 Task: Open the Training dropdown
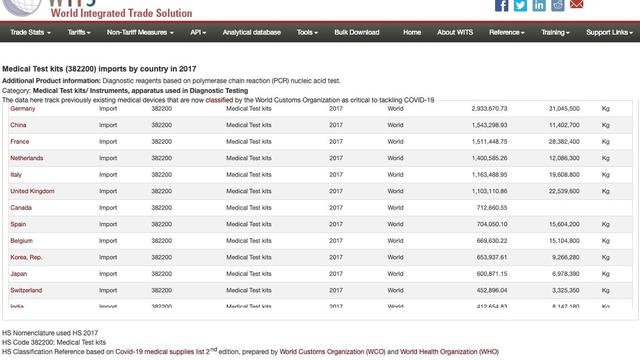555,32
